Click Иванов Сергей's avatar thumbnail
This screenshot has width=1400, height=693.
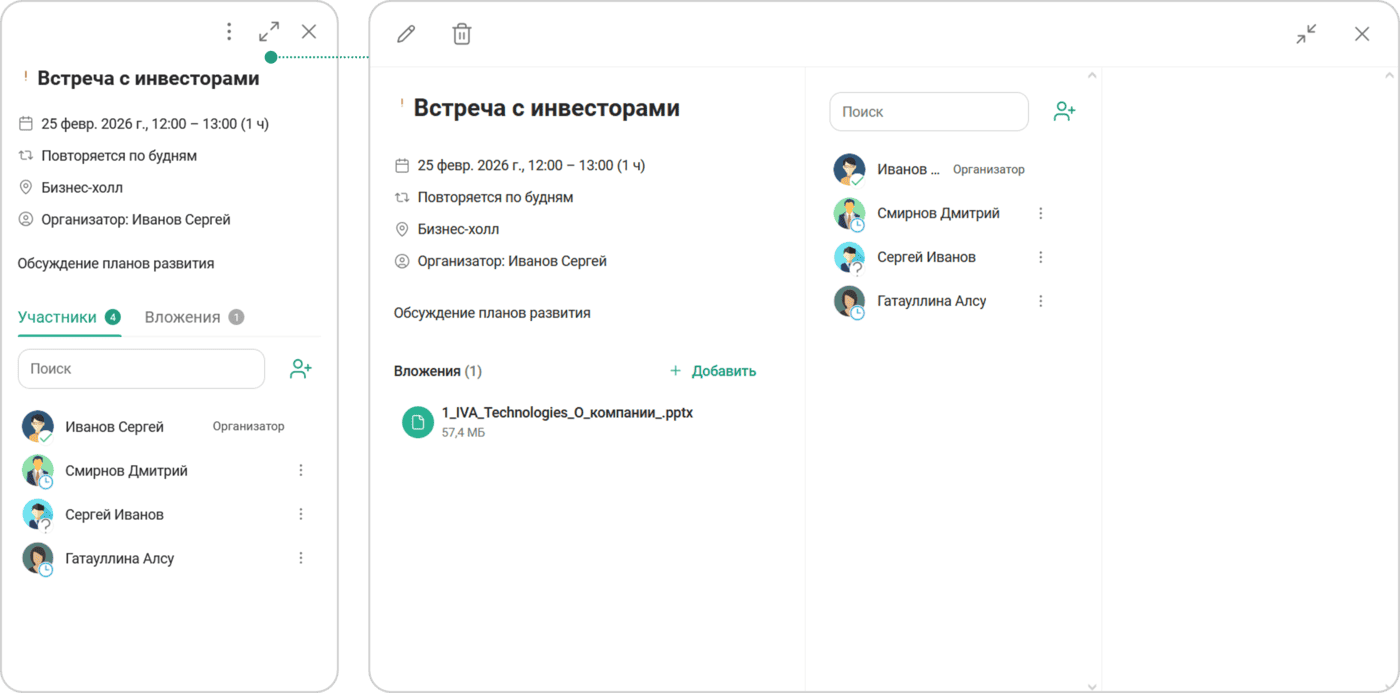[849, 168]
